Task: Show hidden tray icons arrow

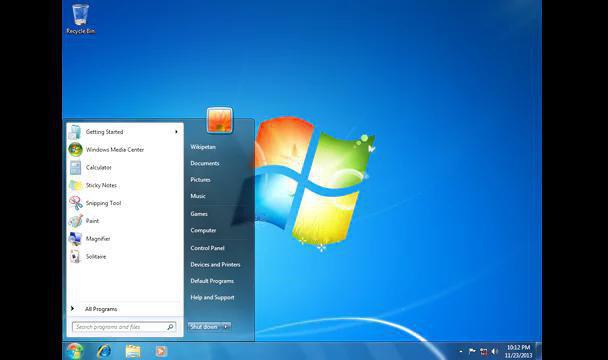Action: click(461, 351)
